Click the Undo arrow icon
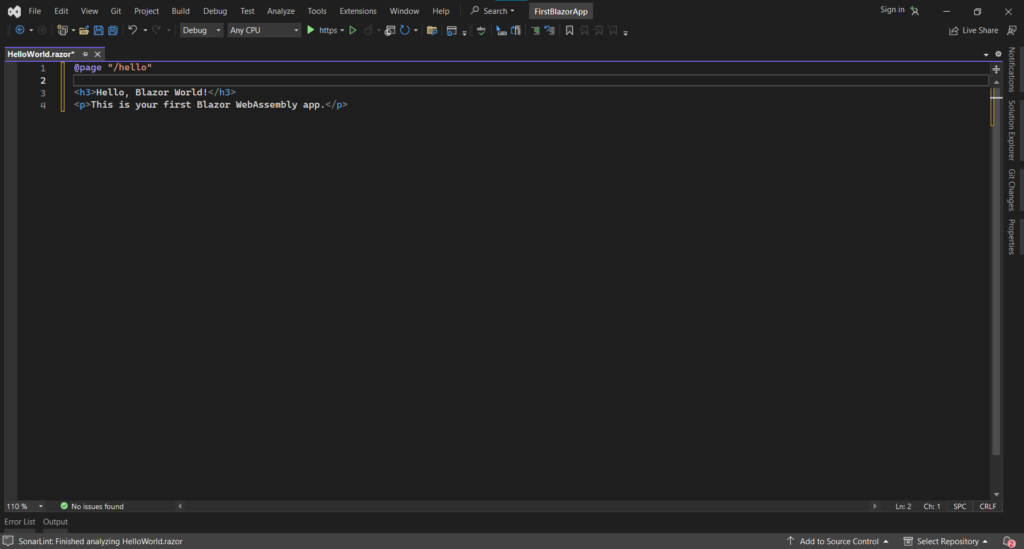1024x549 pixels. (x=132, y=31)
